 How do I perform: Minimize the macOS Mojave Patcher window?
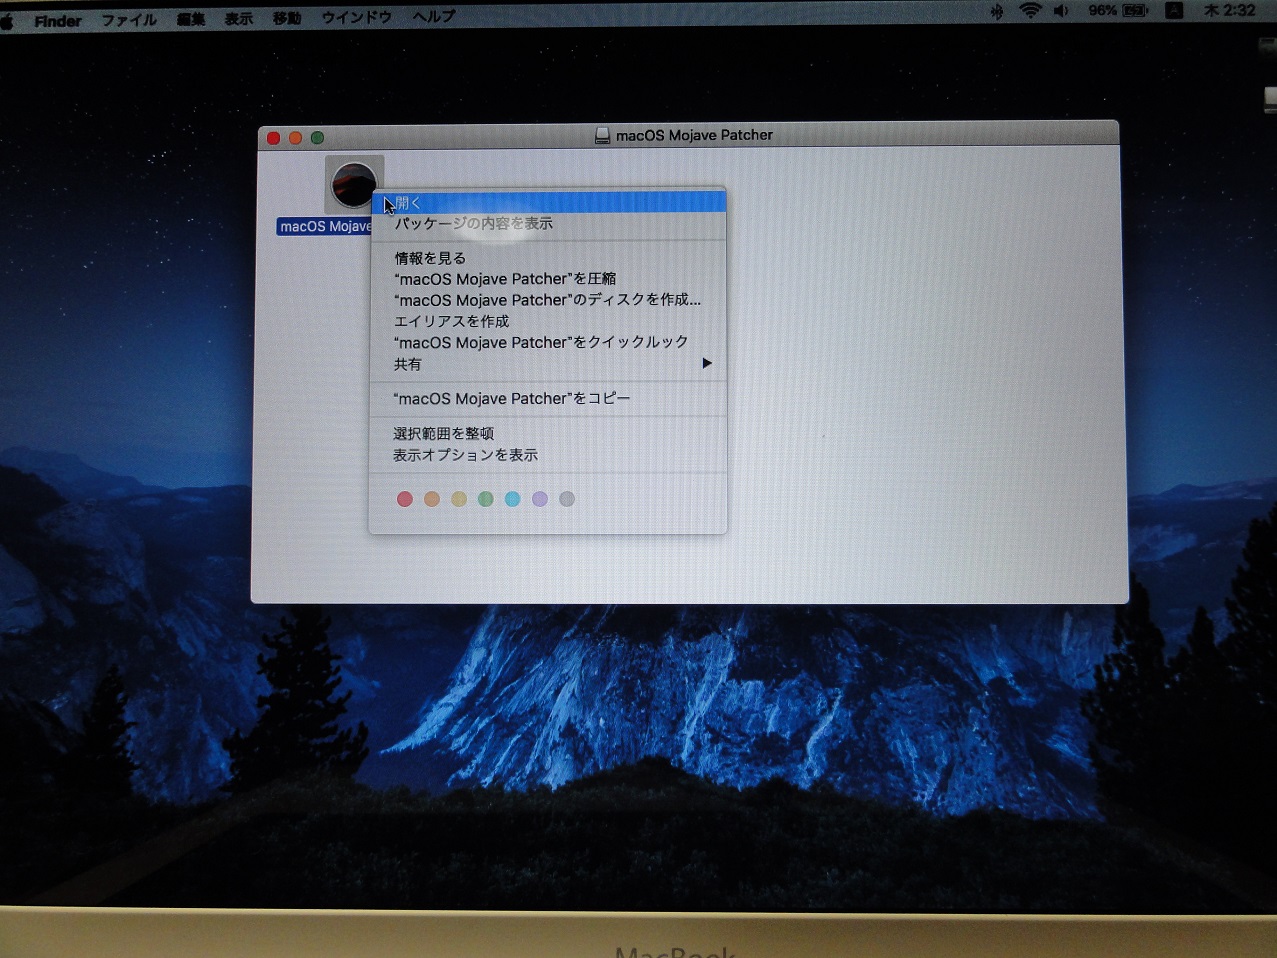pyautogui.click(x=295, y=138)
